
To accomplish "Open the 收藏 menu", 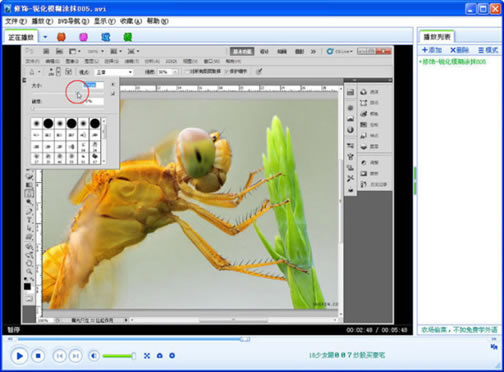I will click(131, 21).
